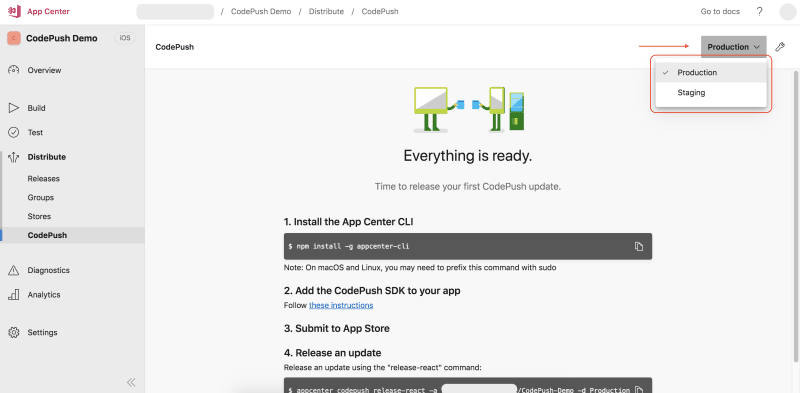The height and width of the screenshot is (393, 800).
Task: Open the user avatar in top right
Action: (x=788, y=12)
